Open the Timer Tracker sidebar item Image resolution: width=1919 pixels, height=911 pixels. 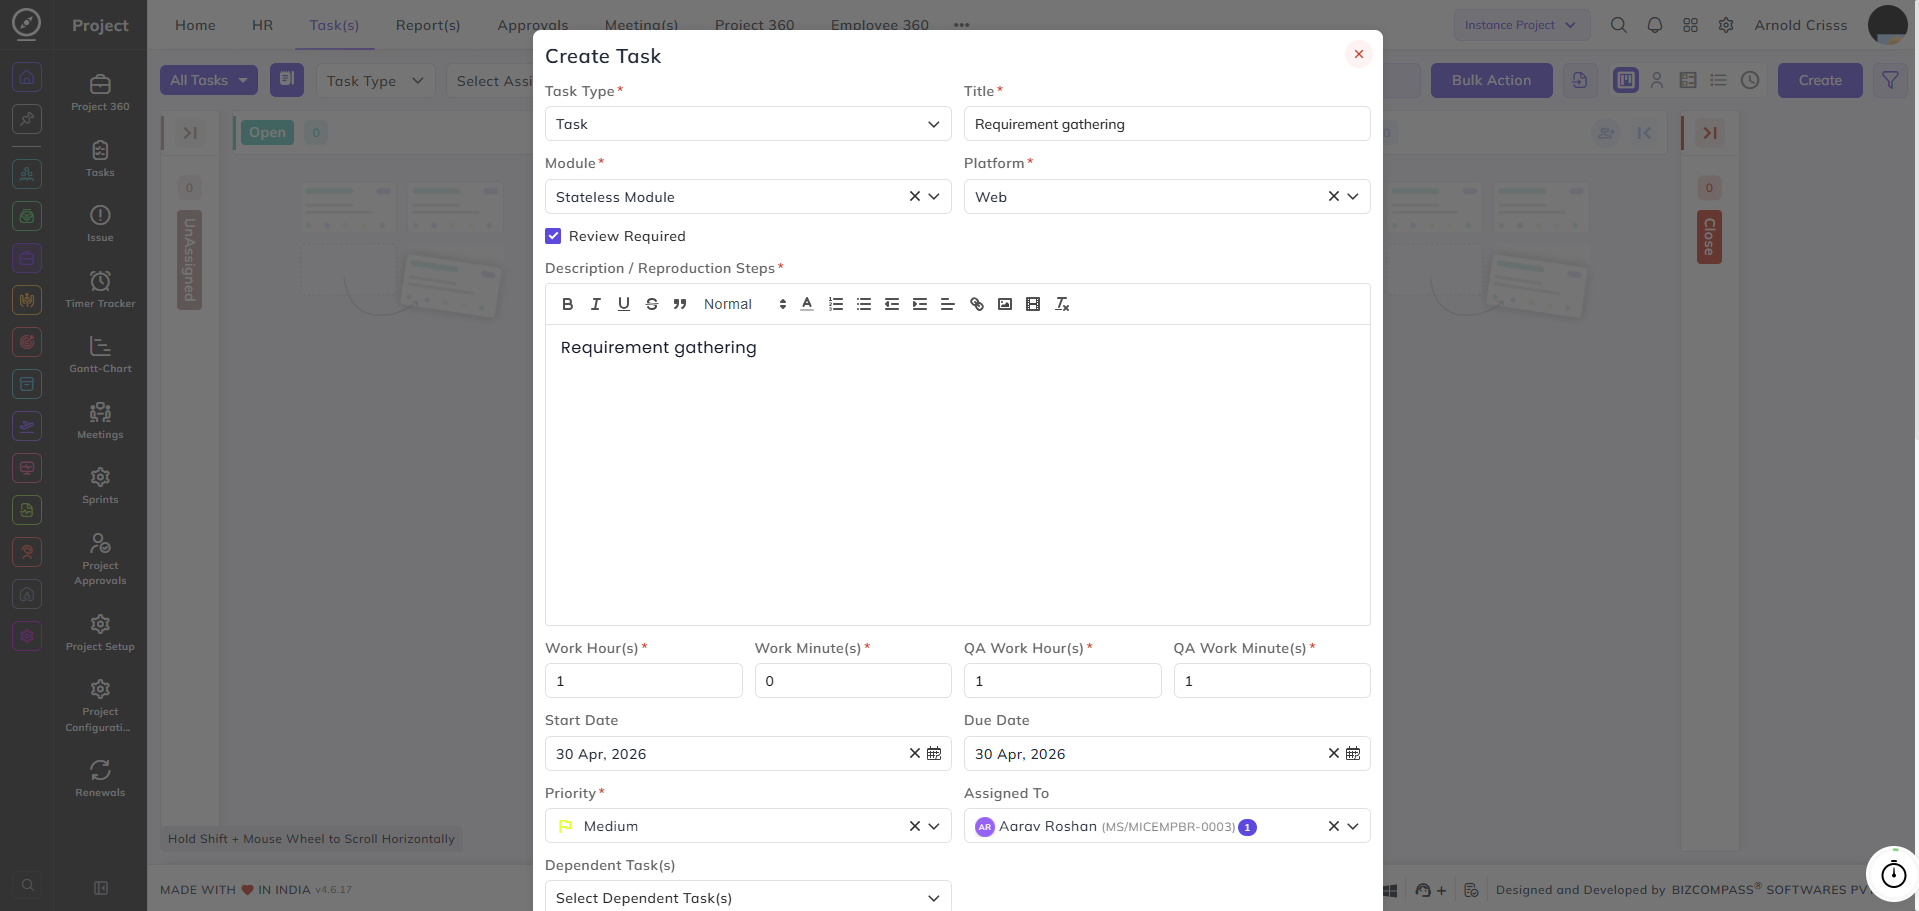tap(100, 289)
